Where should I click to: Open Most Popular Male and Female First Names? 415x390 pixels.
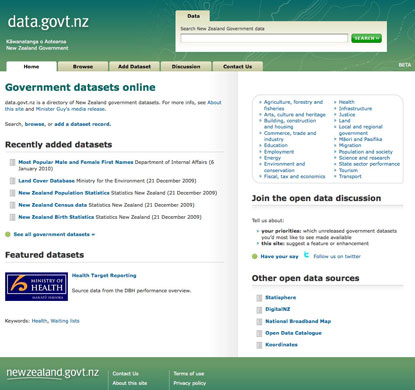coord(76,162)
